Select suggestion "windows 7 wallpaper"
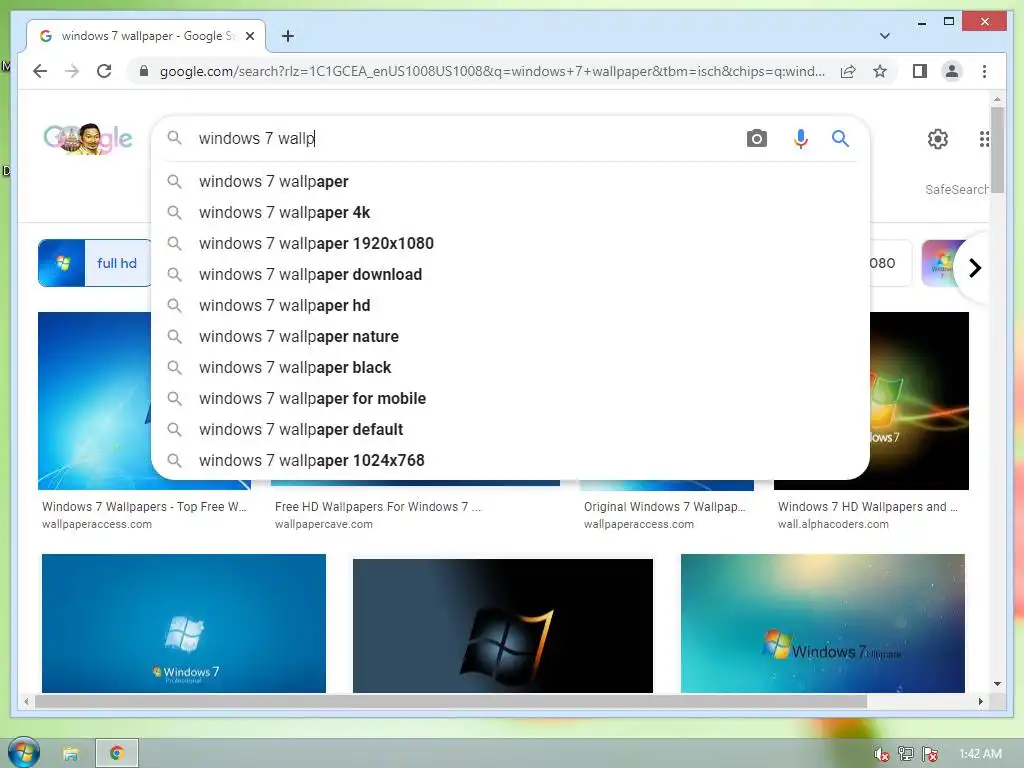 [x=510, y=182]
